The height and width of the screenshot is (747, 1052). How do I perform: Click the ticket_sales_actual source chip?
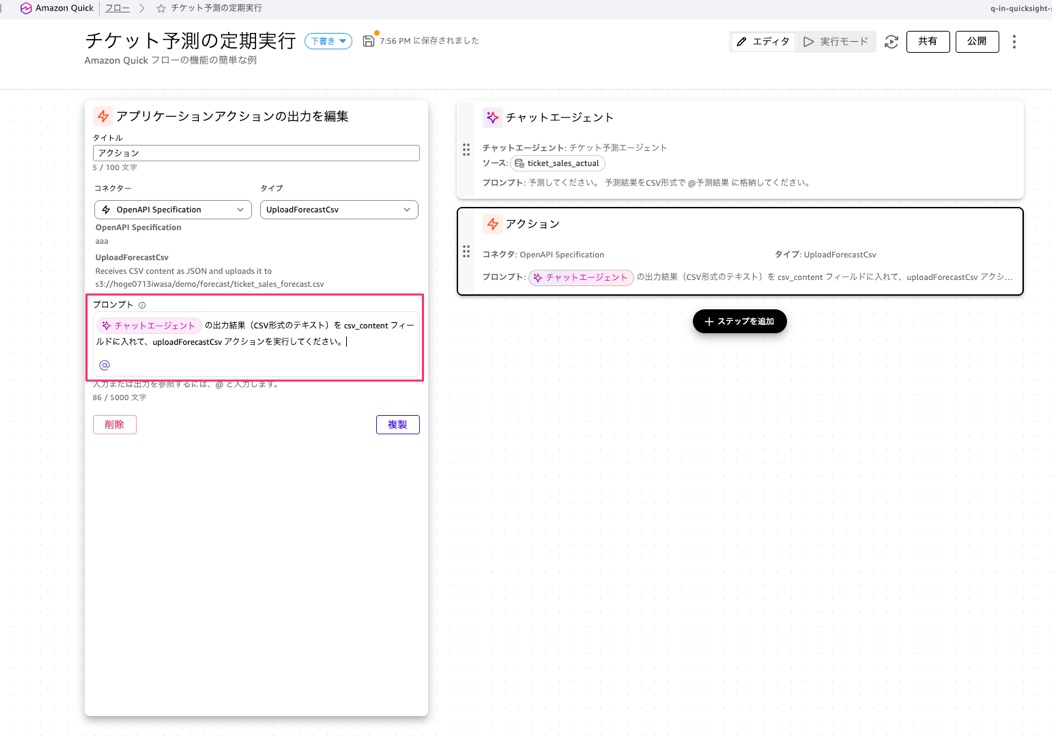[x=558, y=163]
